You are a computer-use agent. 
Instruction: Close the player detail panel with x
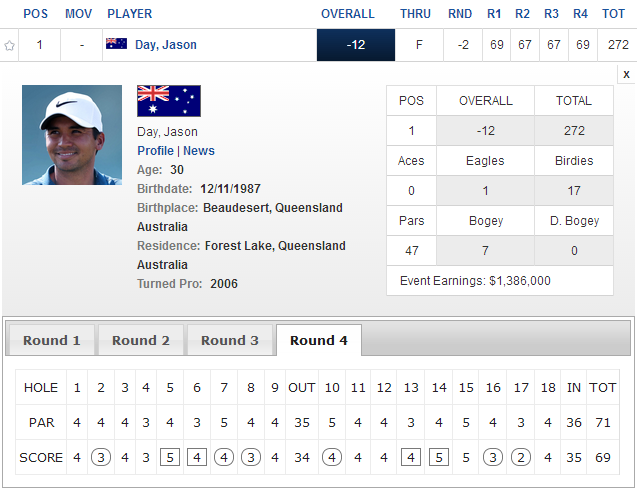[x=626, y=75]
